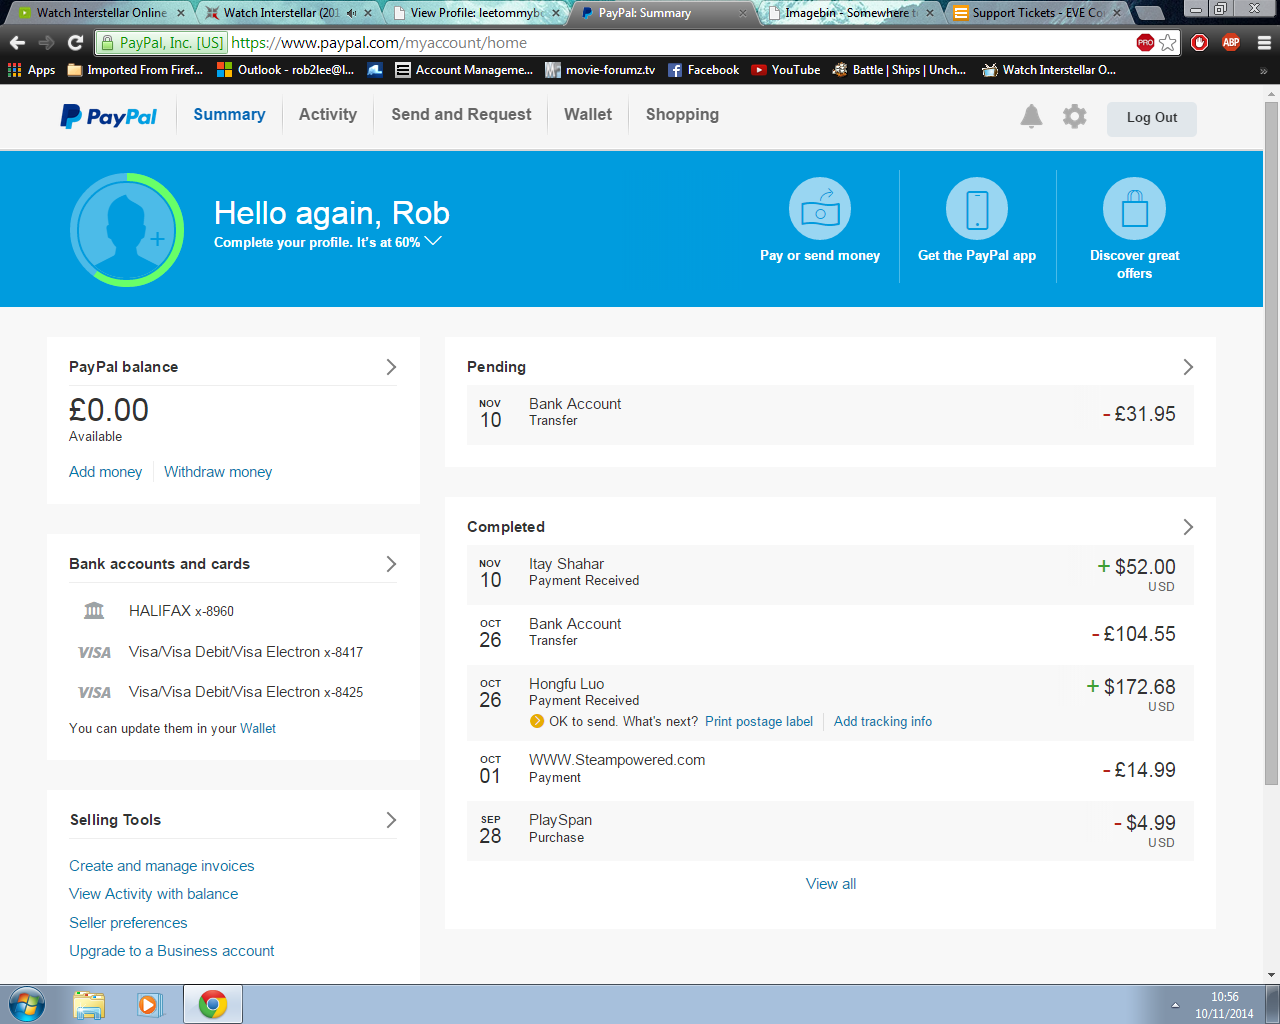Click the Discover great offers bag icon
The height and width of the screenshot is (1024, 1280).
pos(1134,208)
